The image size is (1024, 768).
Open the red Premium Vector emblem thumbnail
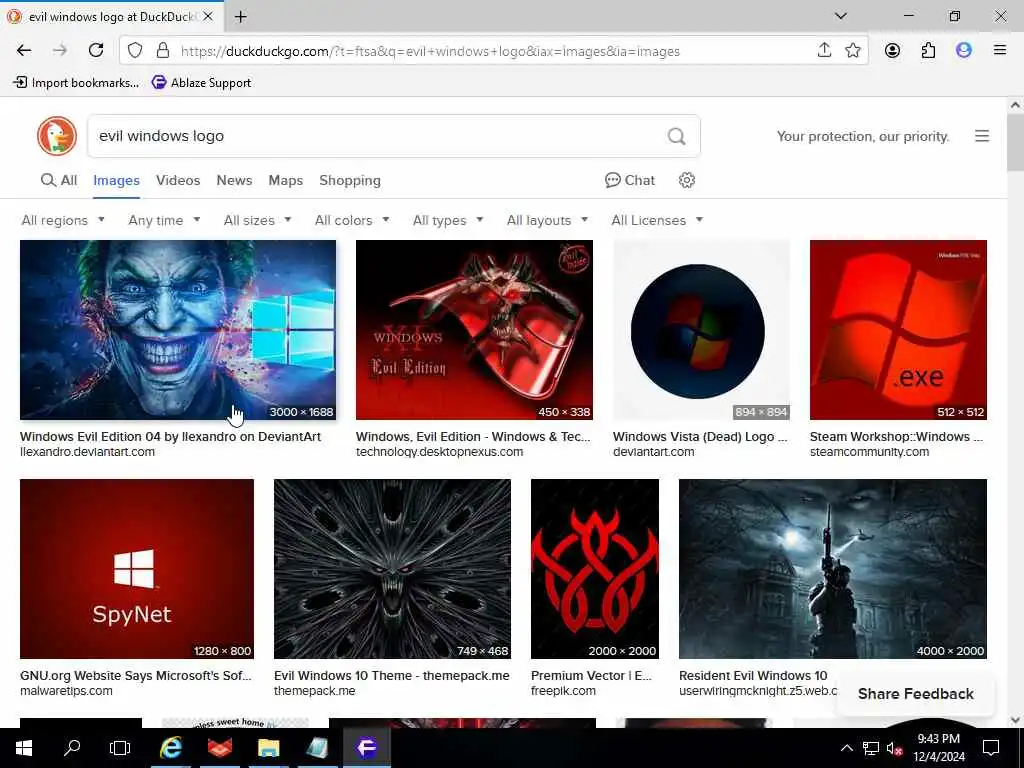595,569
